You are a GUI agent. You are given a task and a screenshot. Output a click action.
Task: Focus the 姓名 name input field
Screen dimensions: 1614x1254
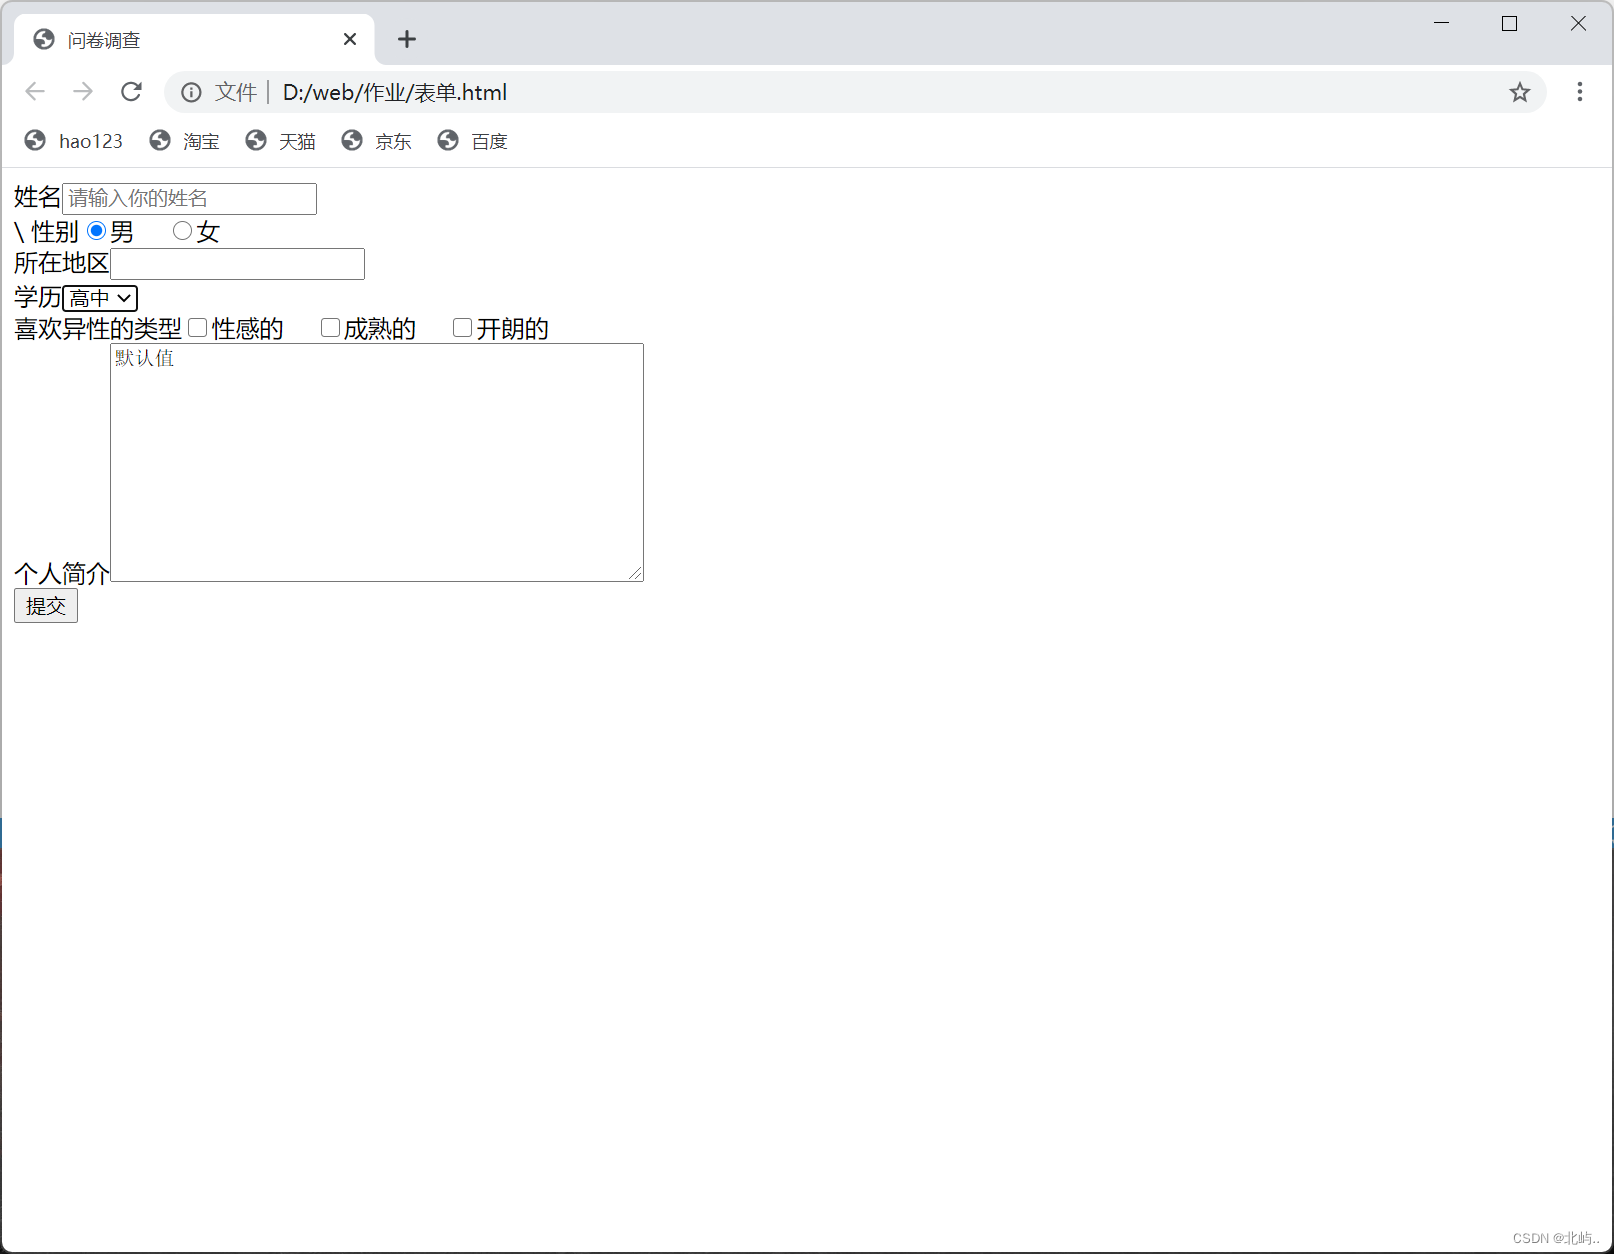pos(189,198)
